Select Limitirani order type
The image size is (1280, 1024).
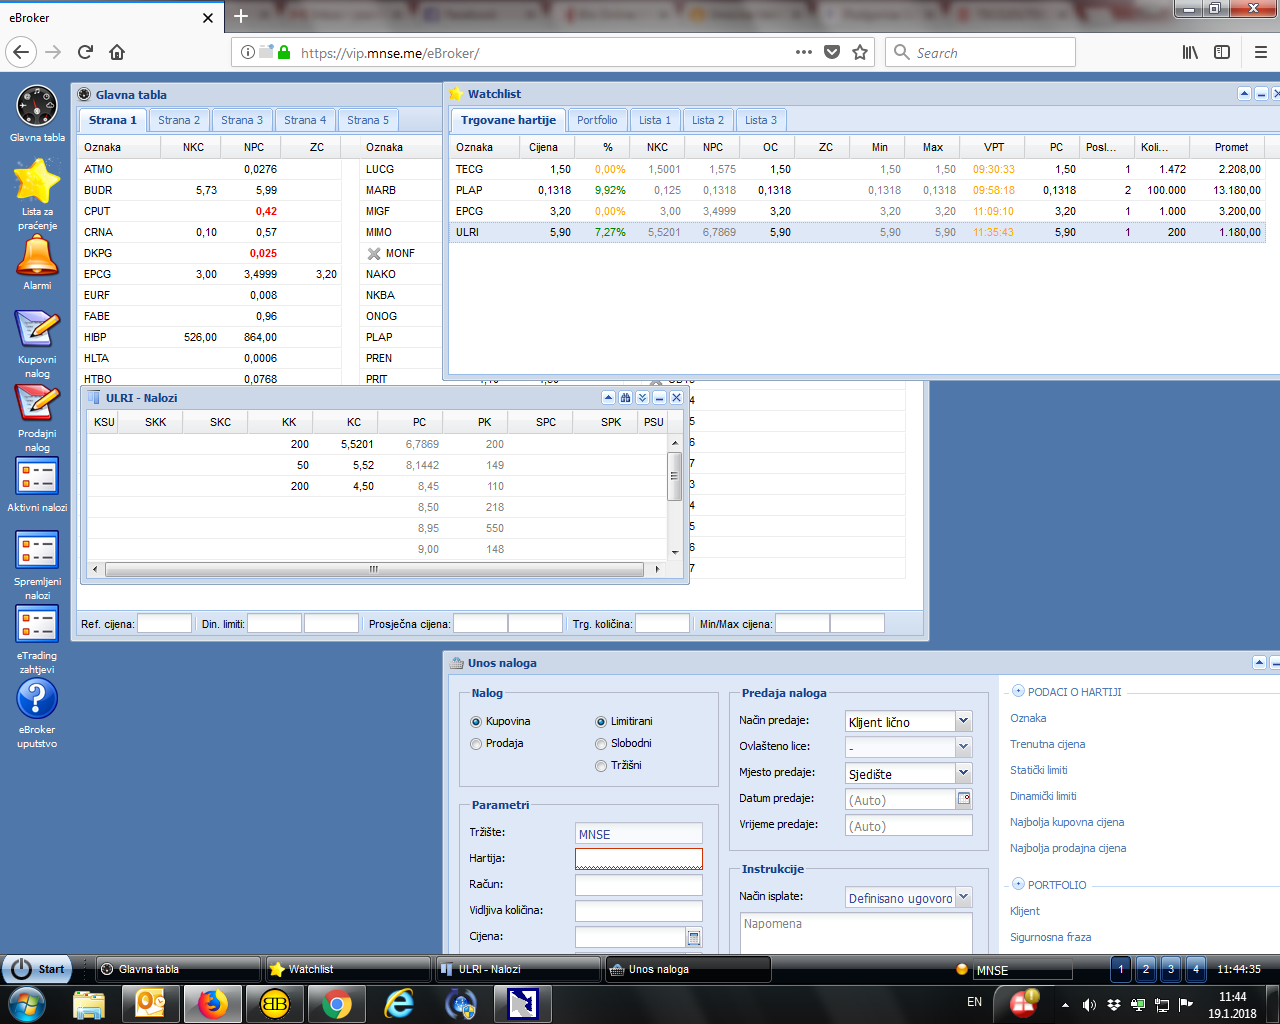point(601,722)
